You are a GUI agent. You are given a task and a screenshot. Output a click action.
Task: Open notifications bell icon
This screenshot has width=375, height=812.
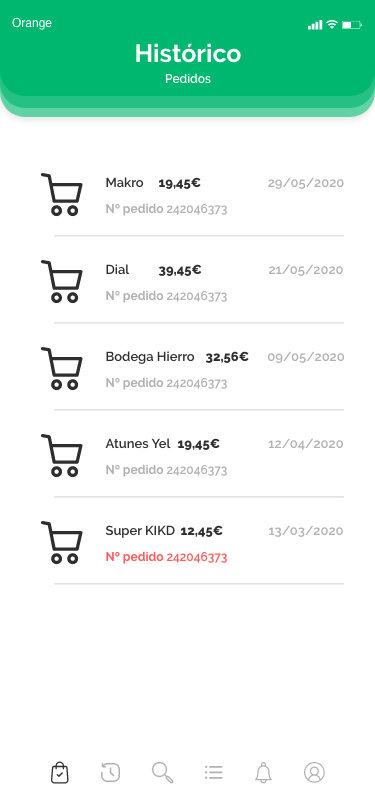(264, 772)
